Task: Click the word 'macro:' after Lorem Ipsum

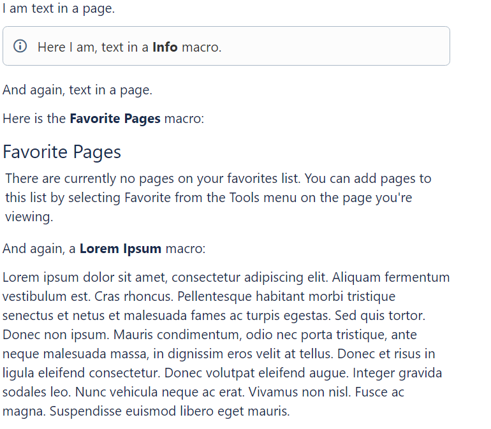Action: (185, 249)
